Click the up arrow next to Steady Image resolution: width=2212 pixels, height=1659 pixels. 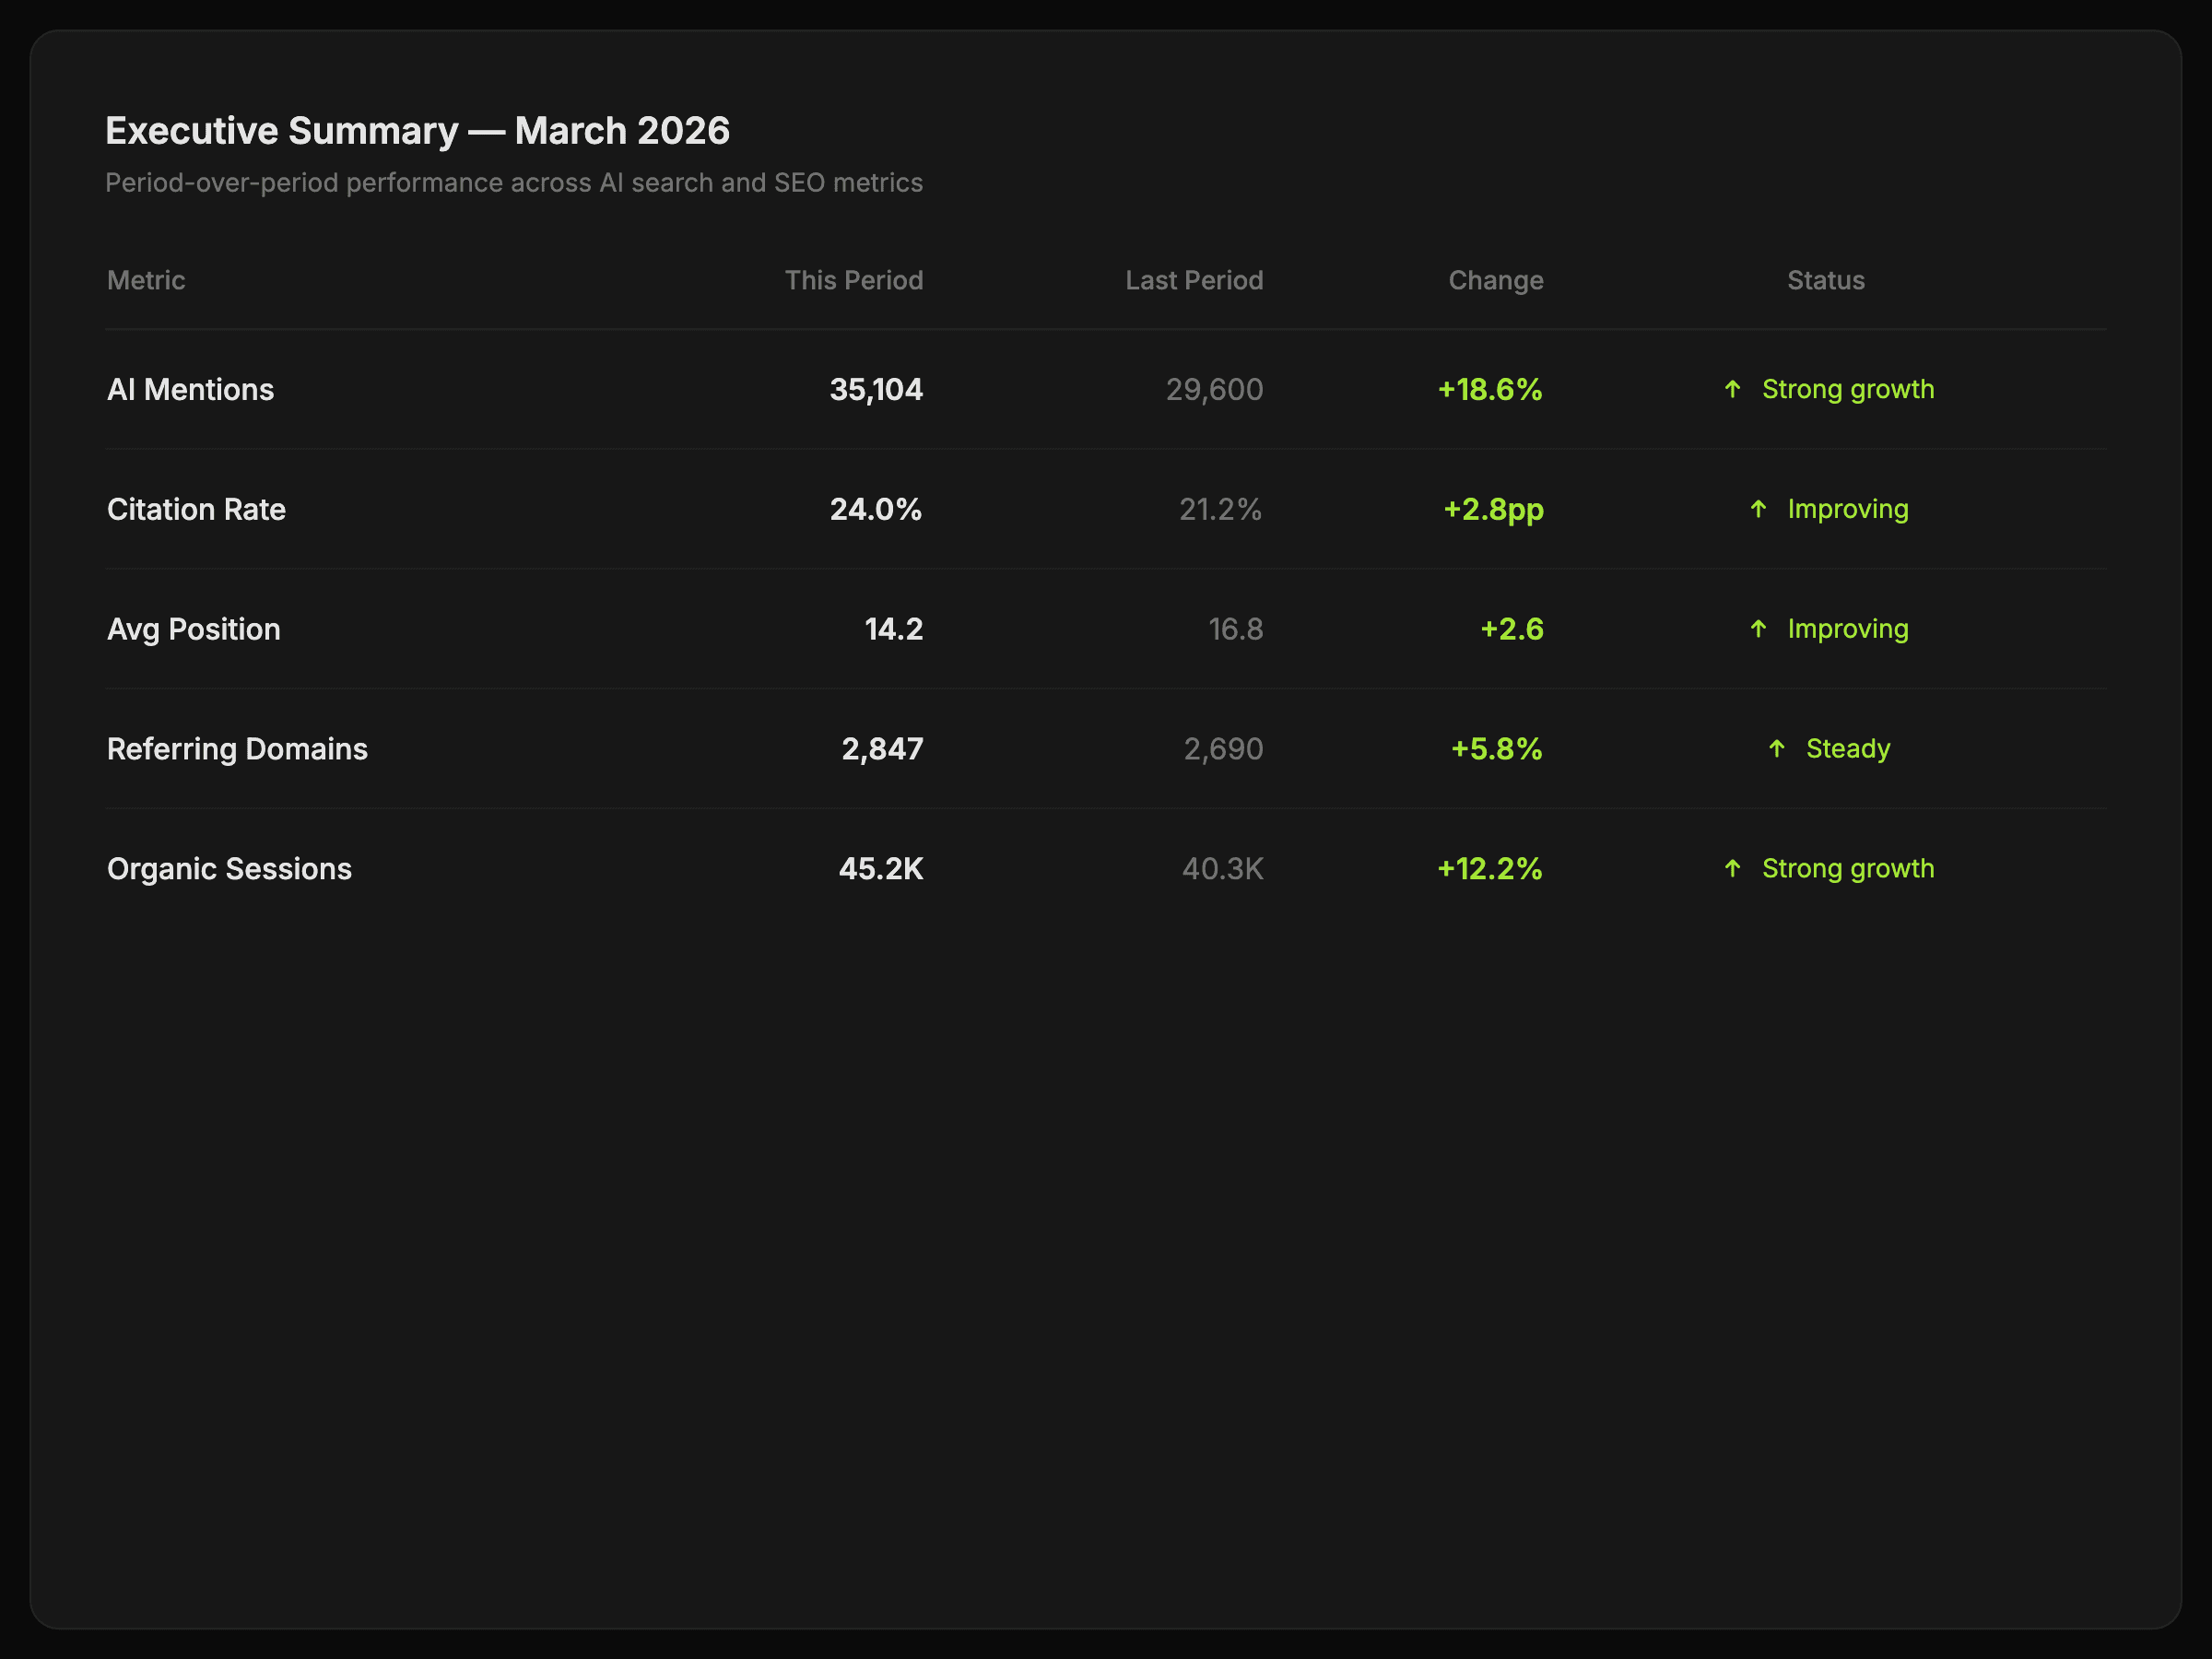point(1776,749)
